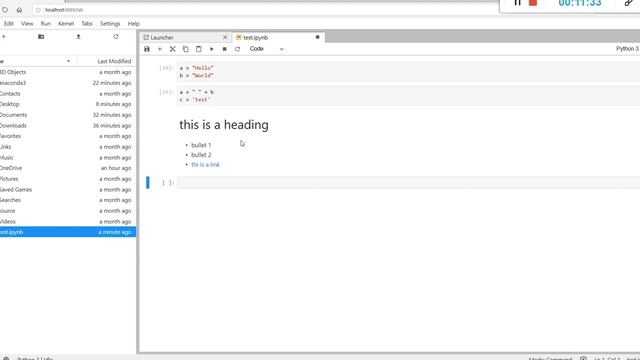Select test.ipynb in file browser
Image resolution: width=640 pixels, height=360 pixels.
pos(68,232)
